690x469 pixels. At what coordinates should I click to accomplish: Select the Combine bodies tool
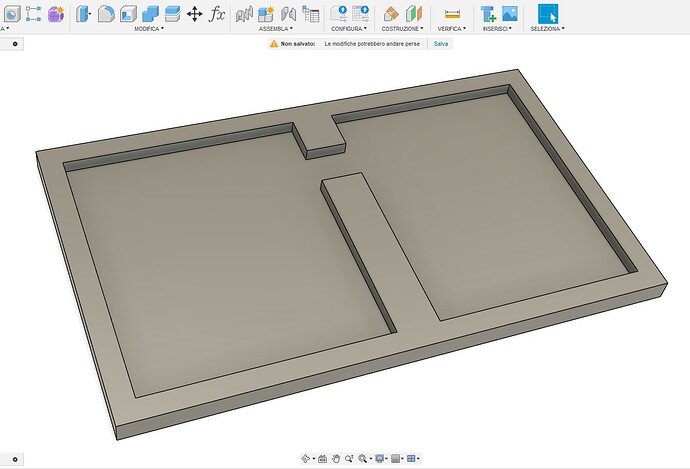(150, 14)
